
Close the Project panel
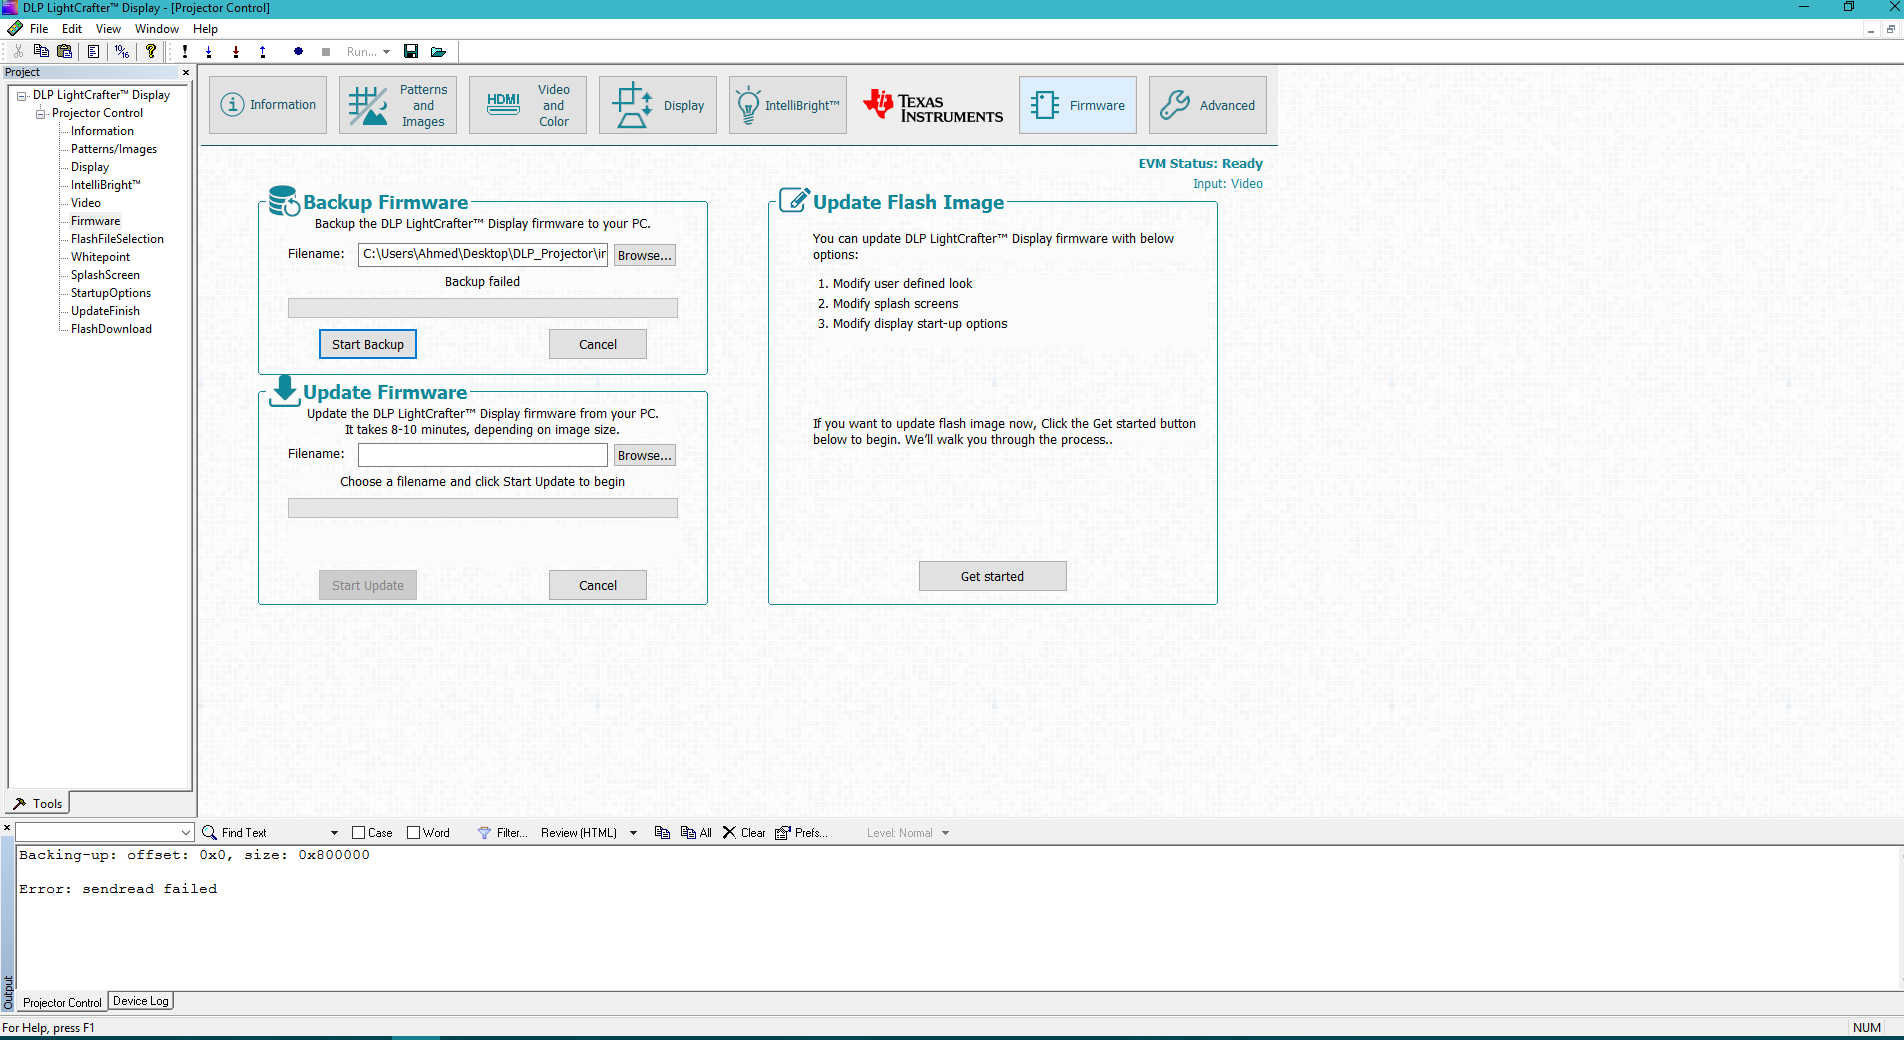point(186,72)
